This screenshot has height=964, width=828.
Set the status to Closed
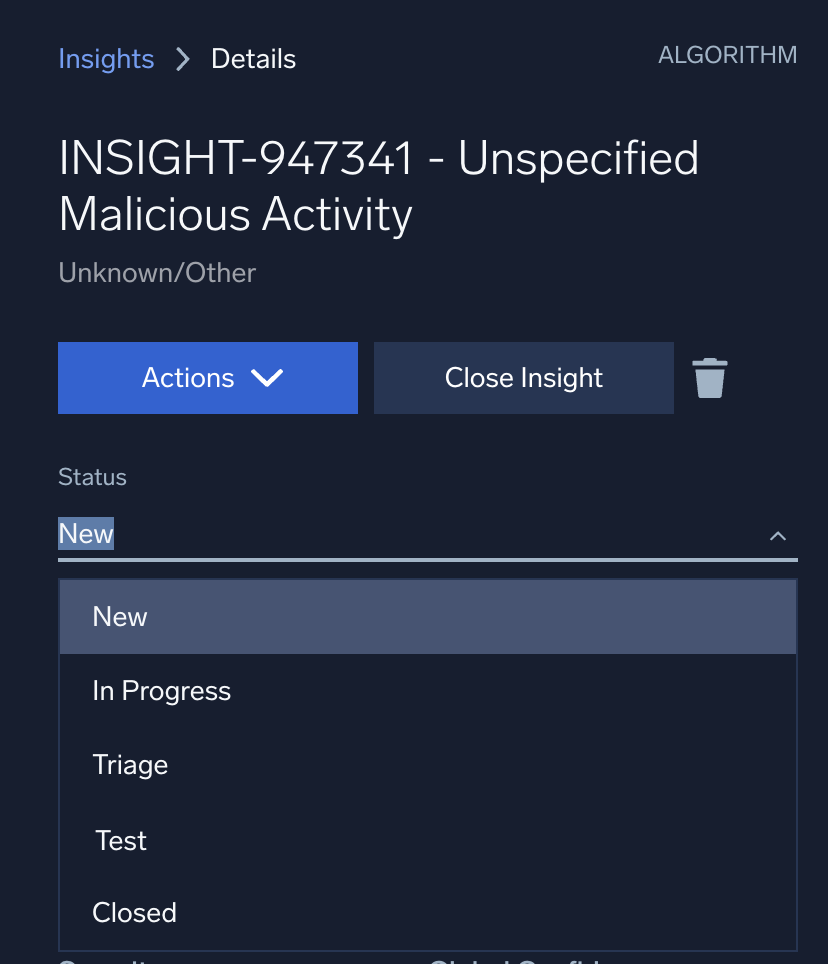pyautogui.click(x=134, y=913)
